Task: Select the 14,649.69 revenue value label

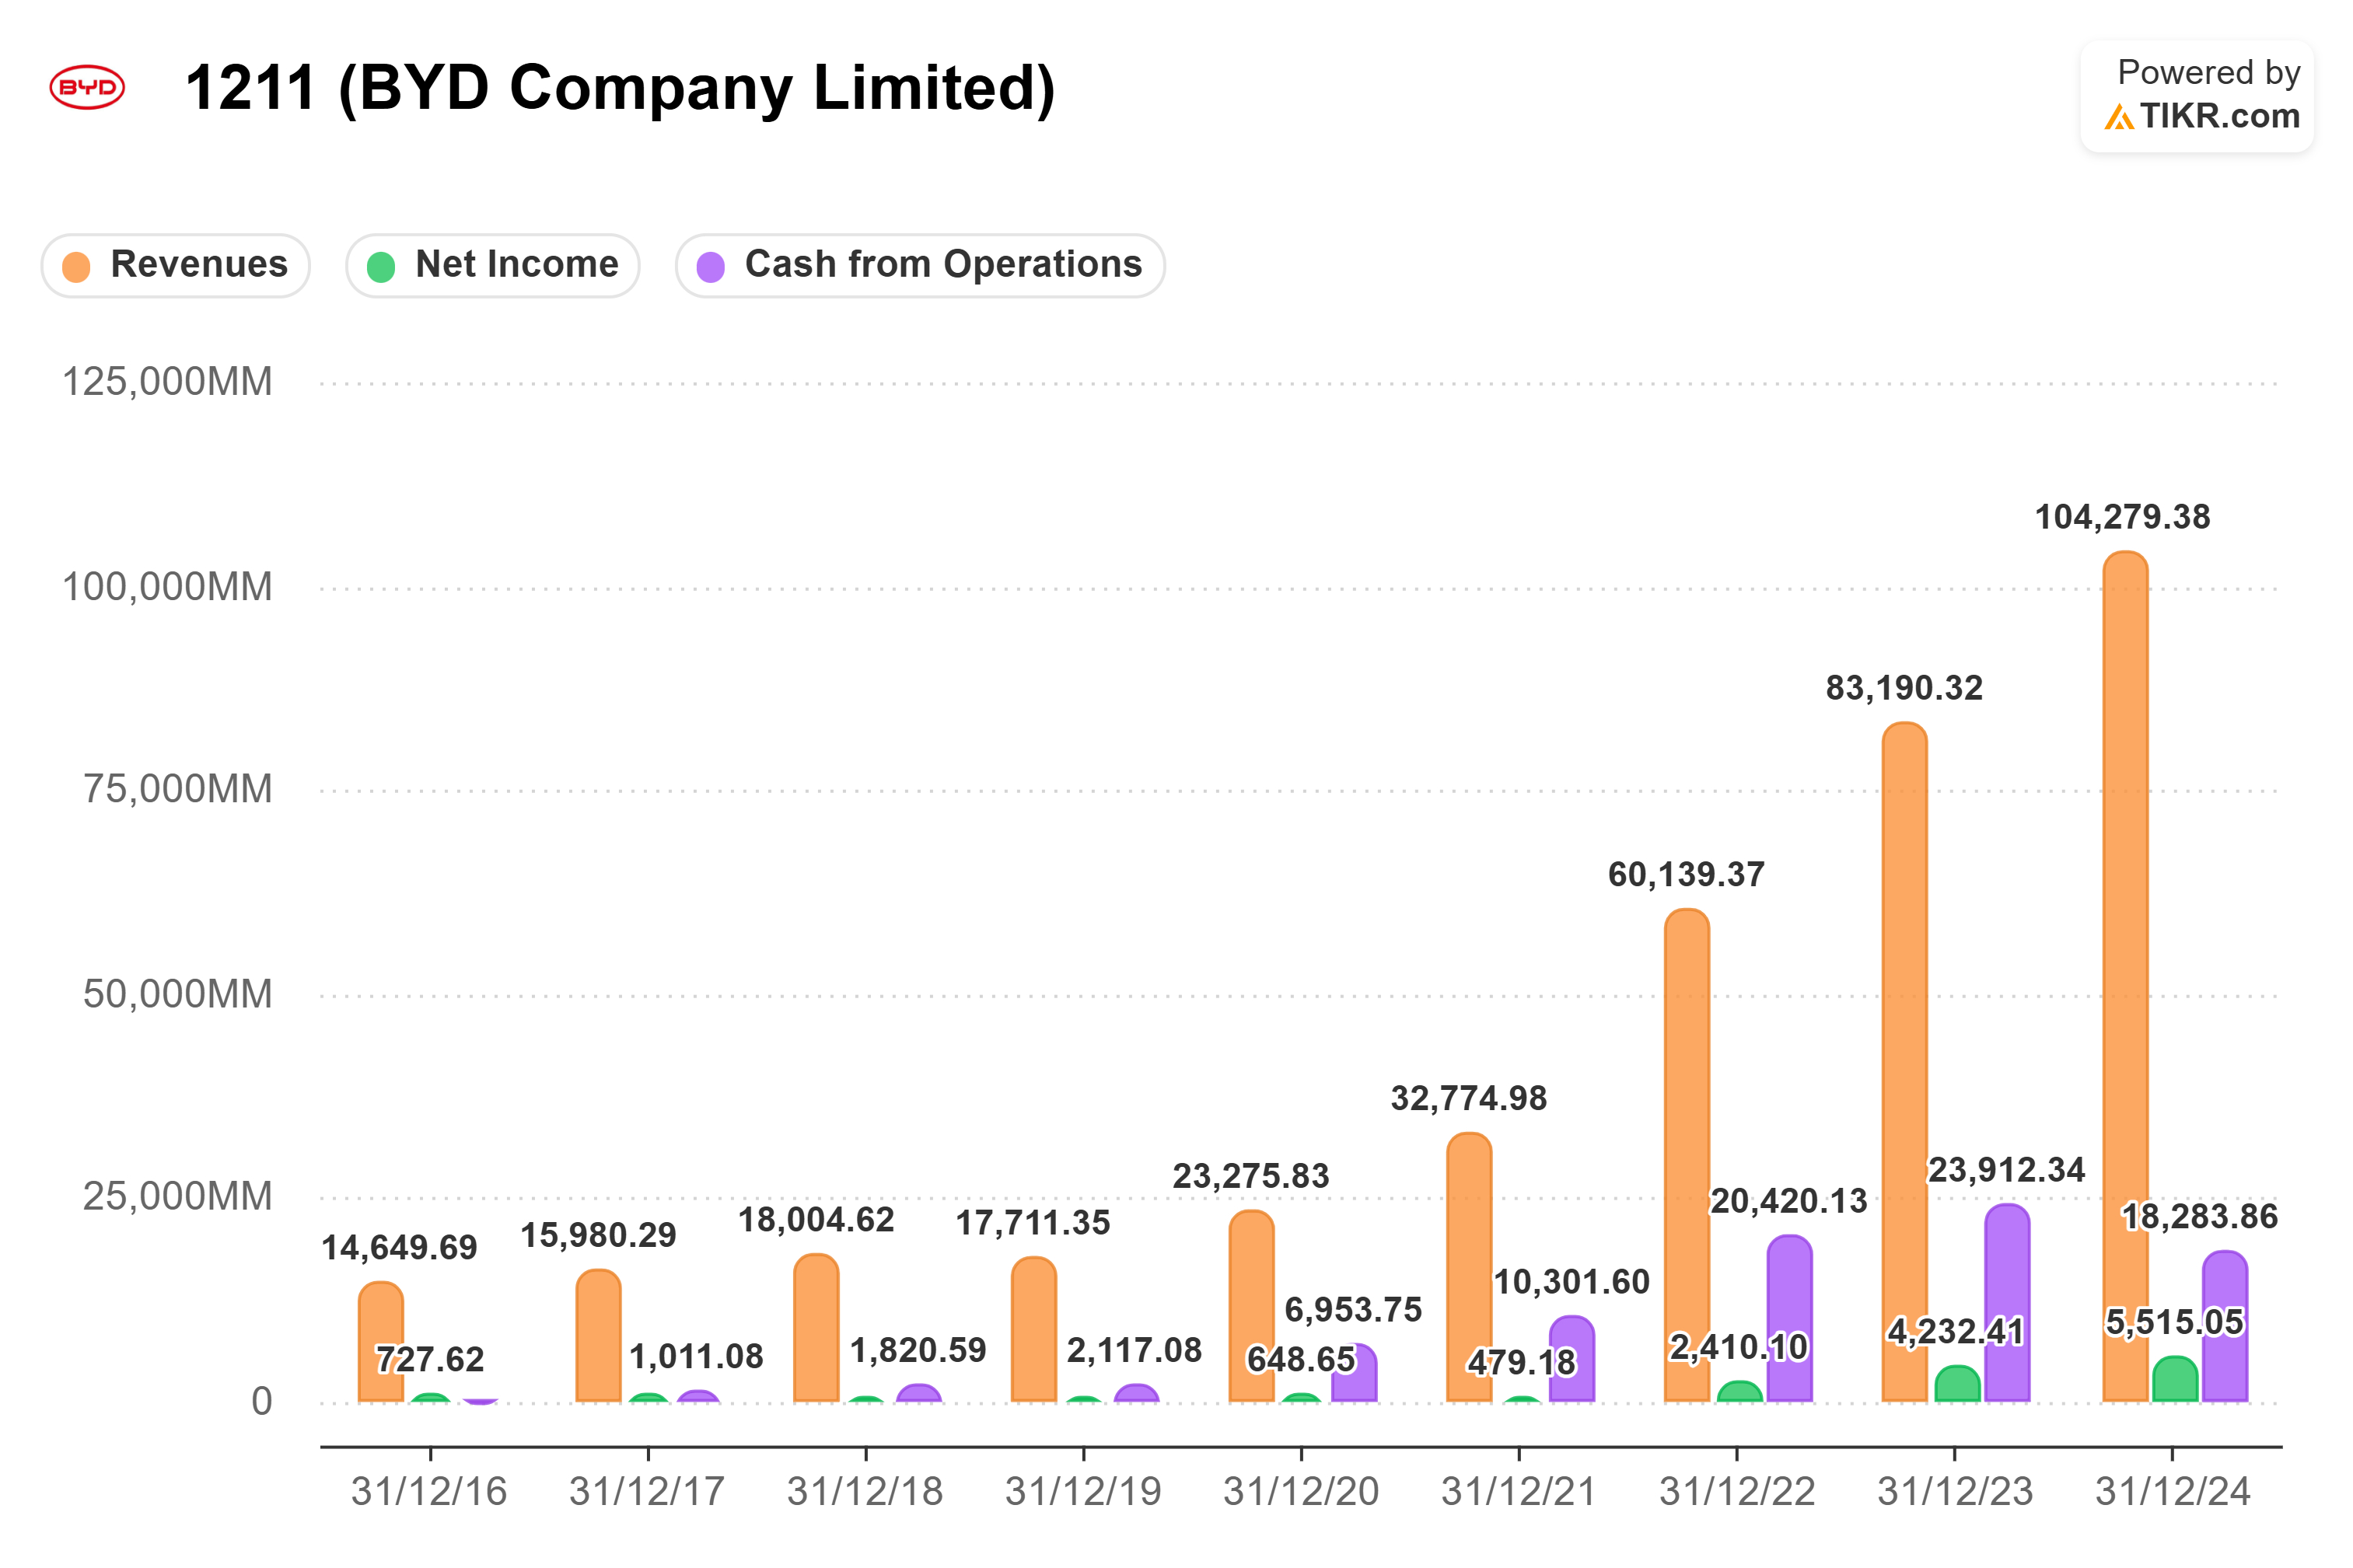Action: [399, 1248]
